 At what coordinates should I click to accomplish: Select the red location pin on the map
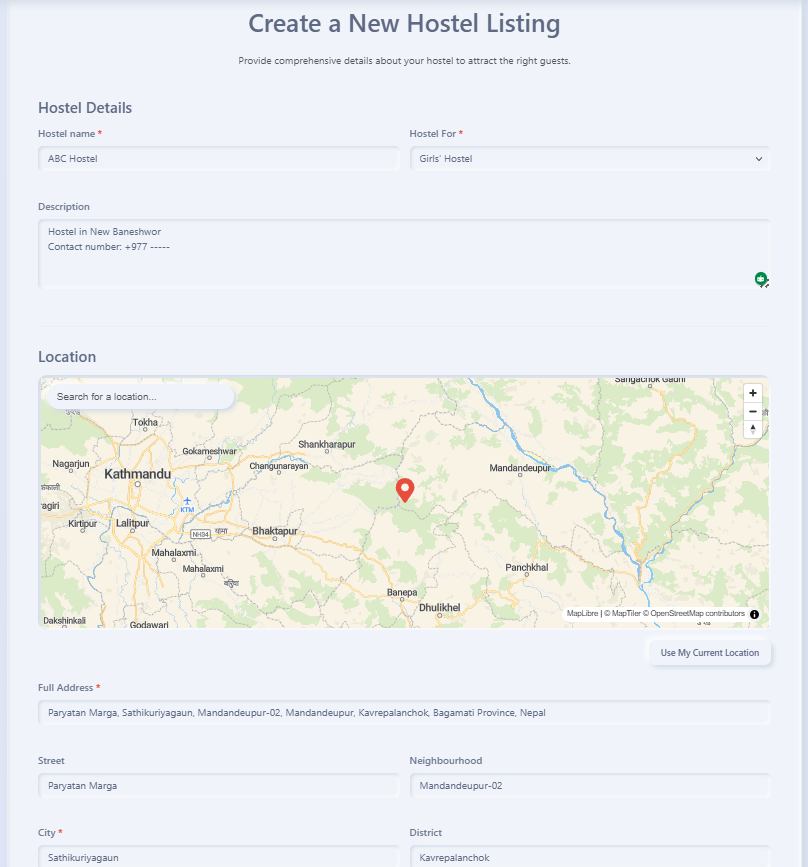pyautogui.click(x=405, y=490)
